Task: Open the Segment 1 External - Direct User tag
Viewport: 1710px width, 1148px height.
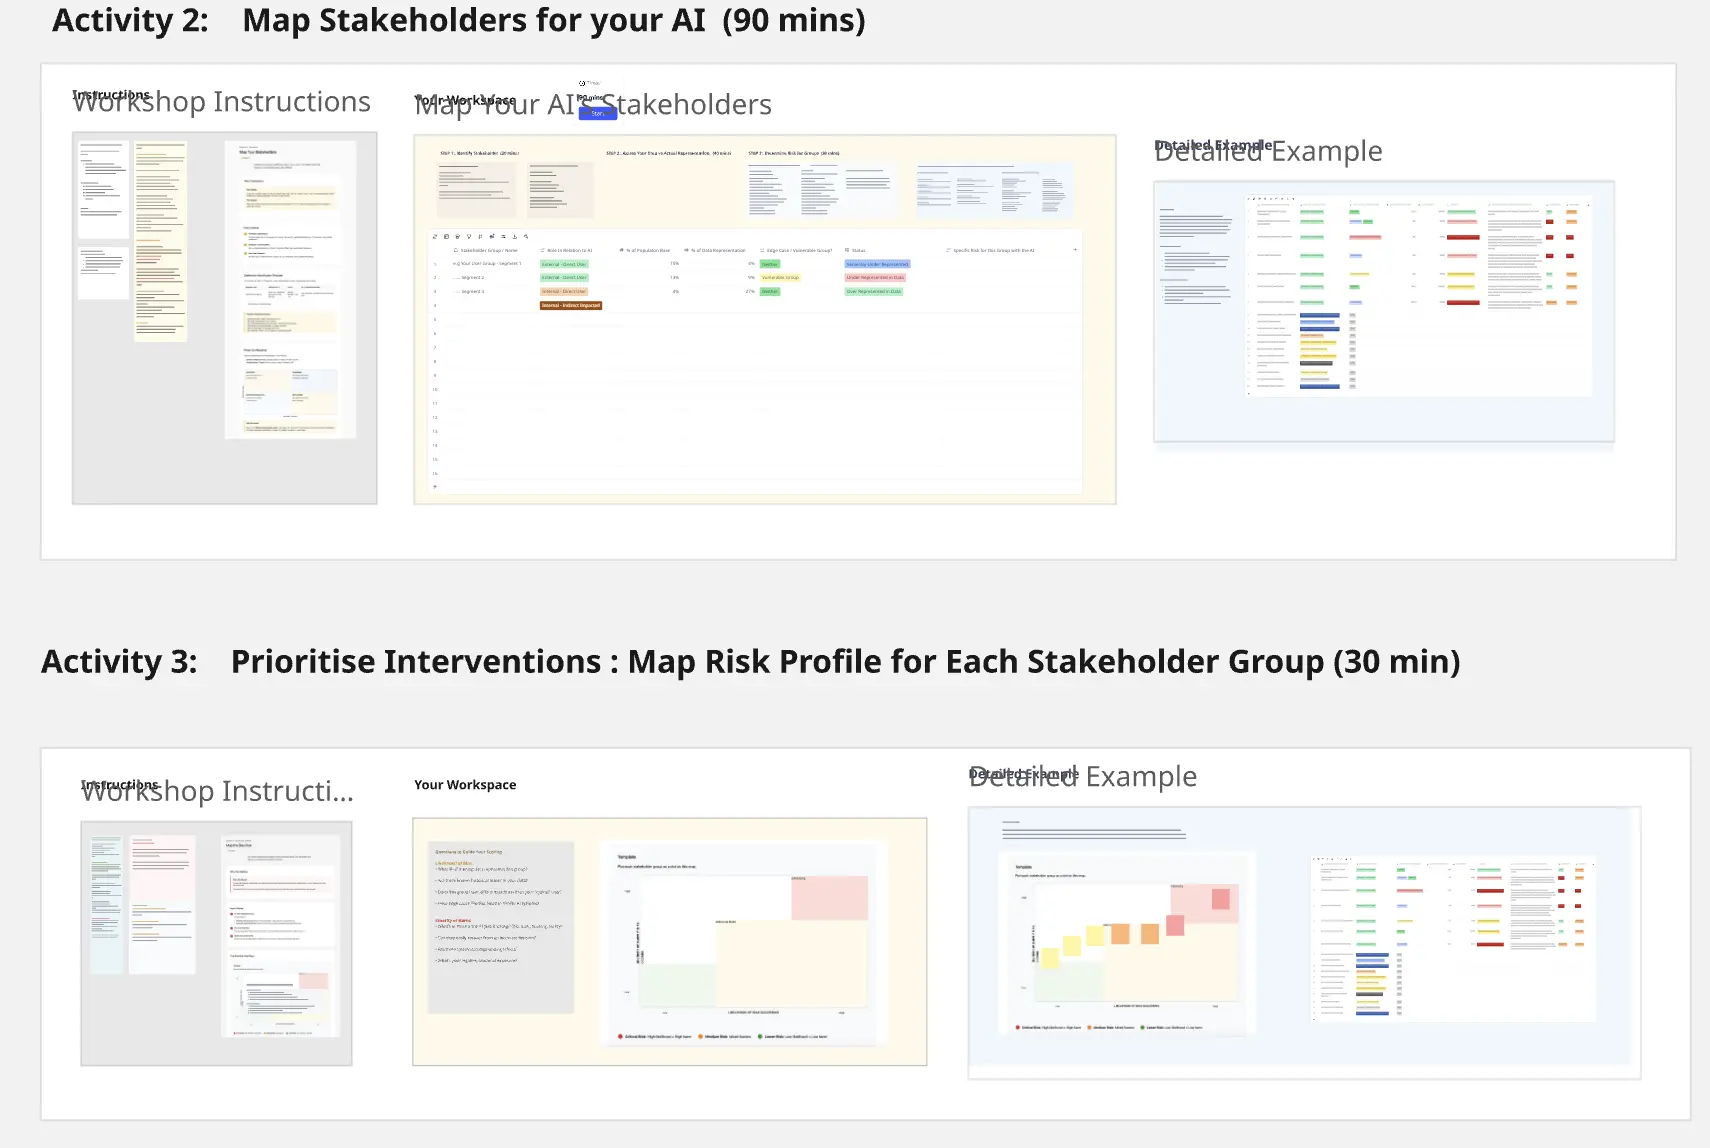Action: click(x=564, y=264)
